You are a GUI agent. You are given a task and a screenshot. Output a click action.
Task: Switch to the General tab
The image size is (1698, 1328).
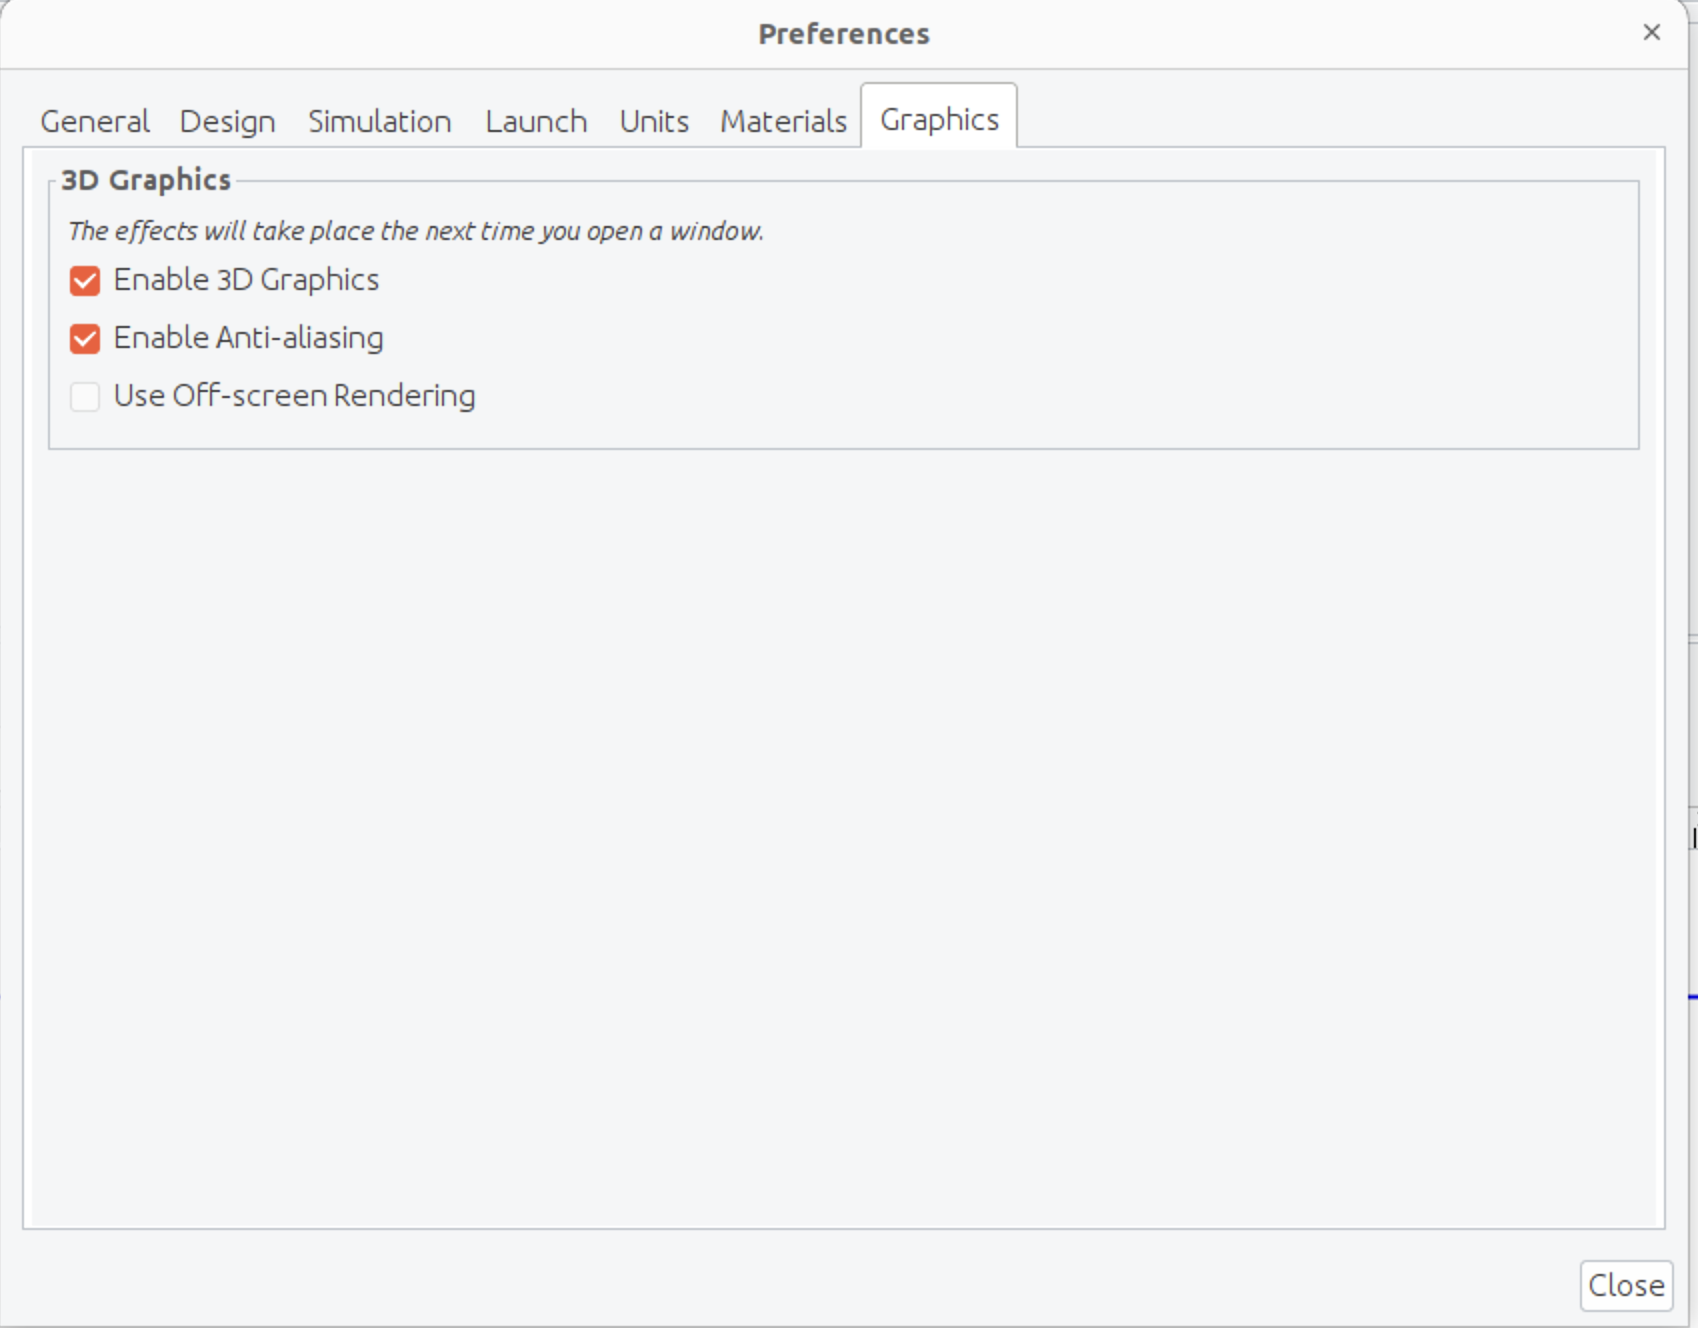(93, 120)
